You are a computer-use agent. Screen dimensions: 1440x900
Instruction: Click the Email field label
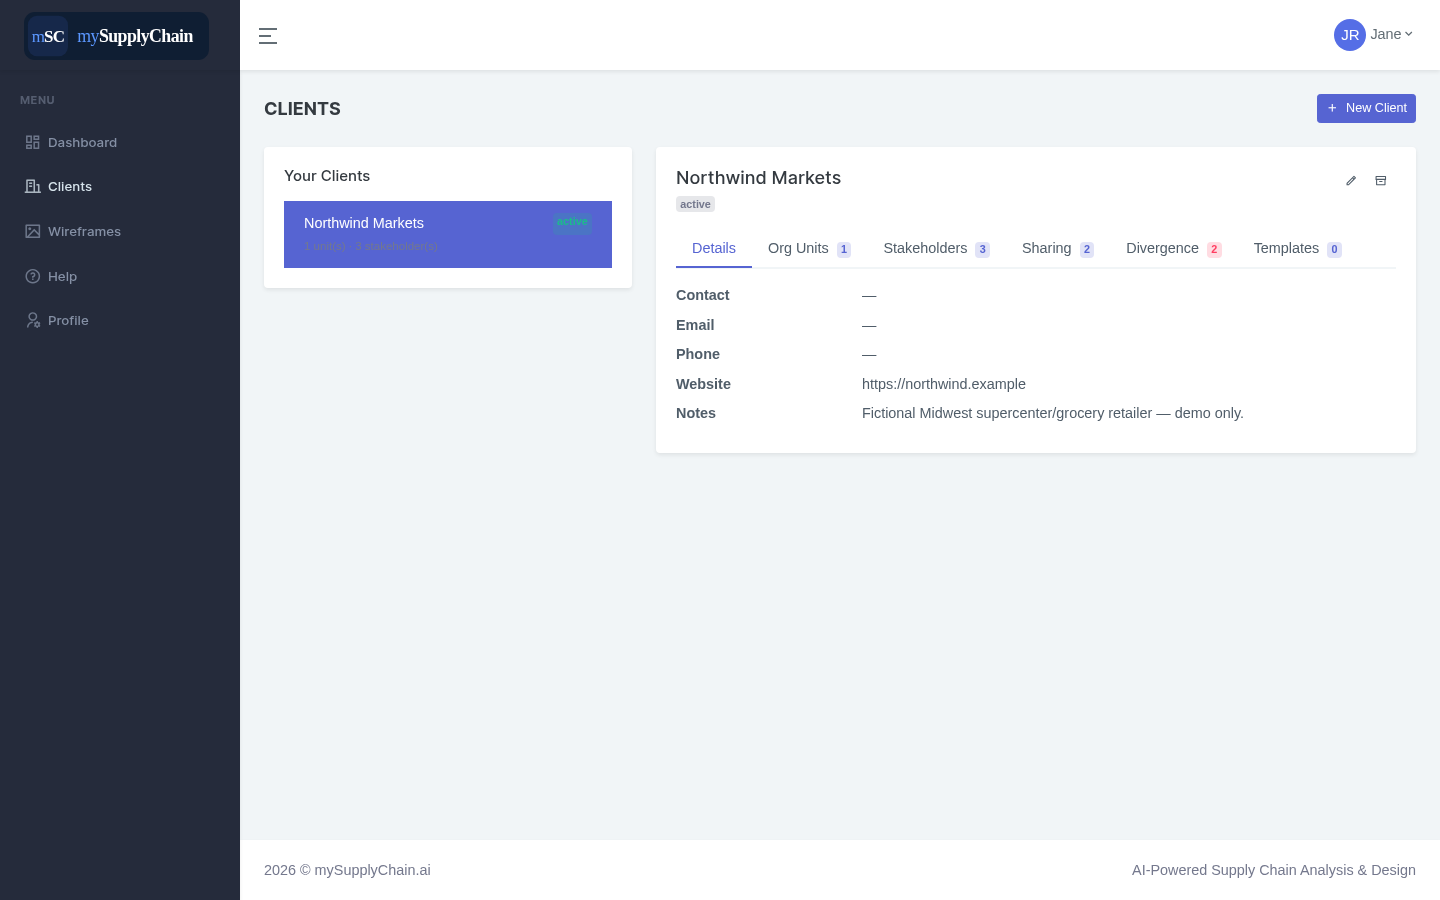[x=695, y=325]
